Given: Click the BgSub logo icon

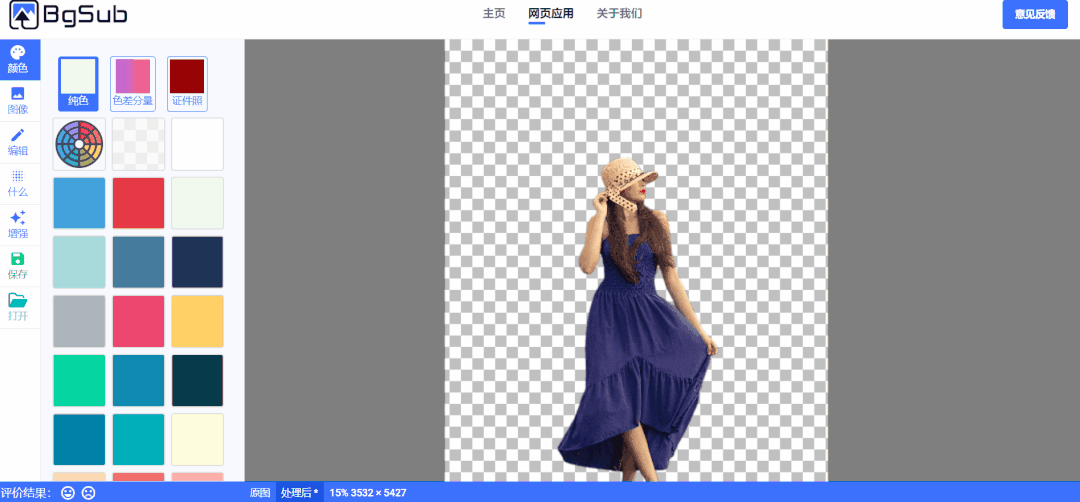Looking at the screenshot, I should [x=23, y=14].
